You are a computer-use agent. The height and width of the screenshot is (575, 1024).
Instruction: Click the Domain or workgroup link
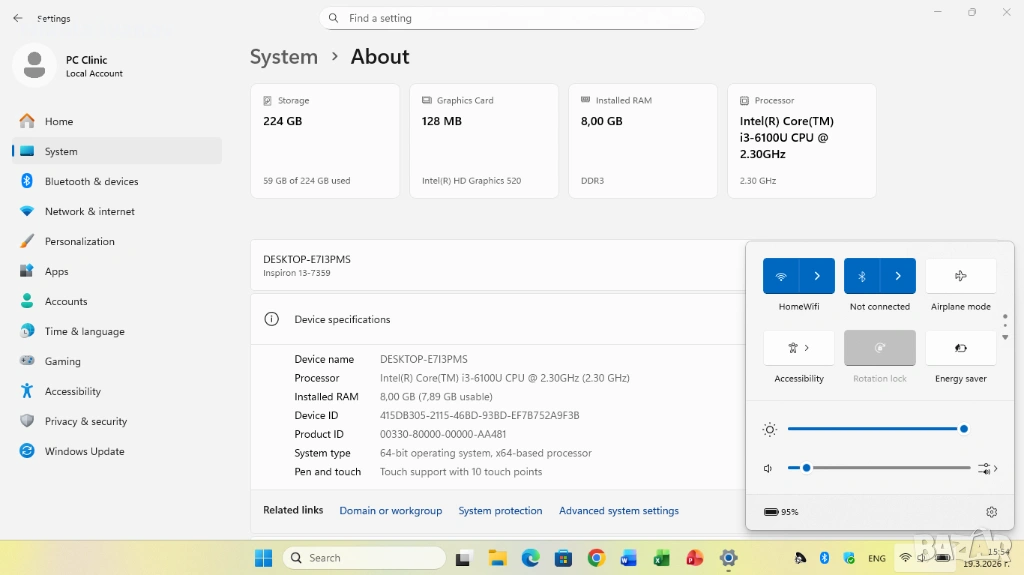390,511
